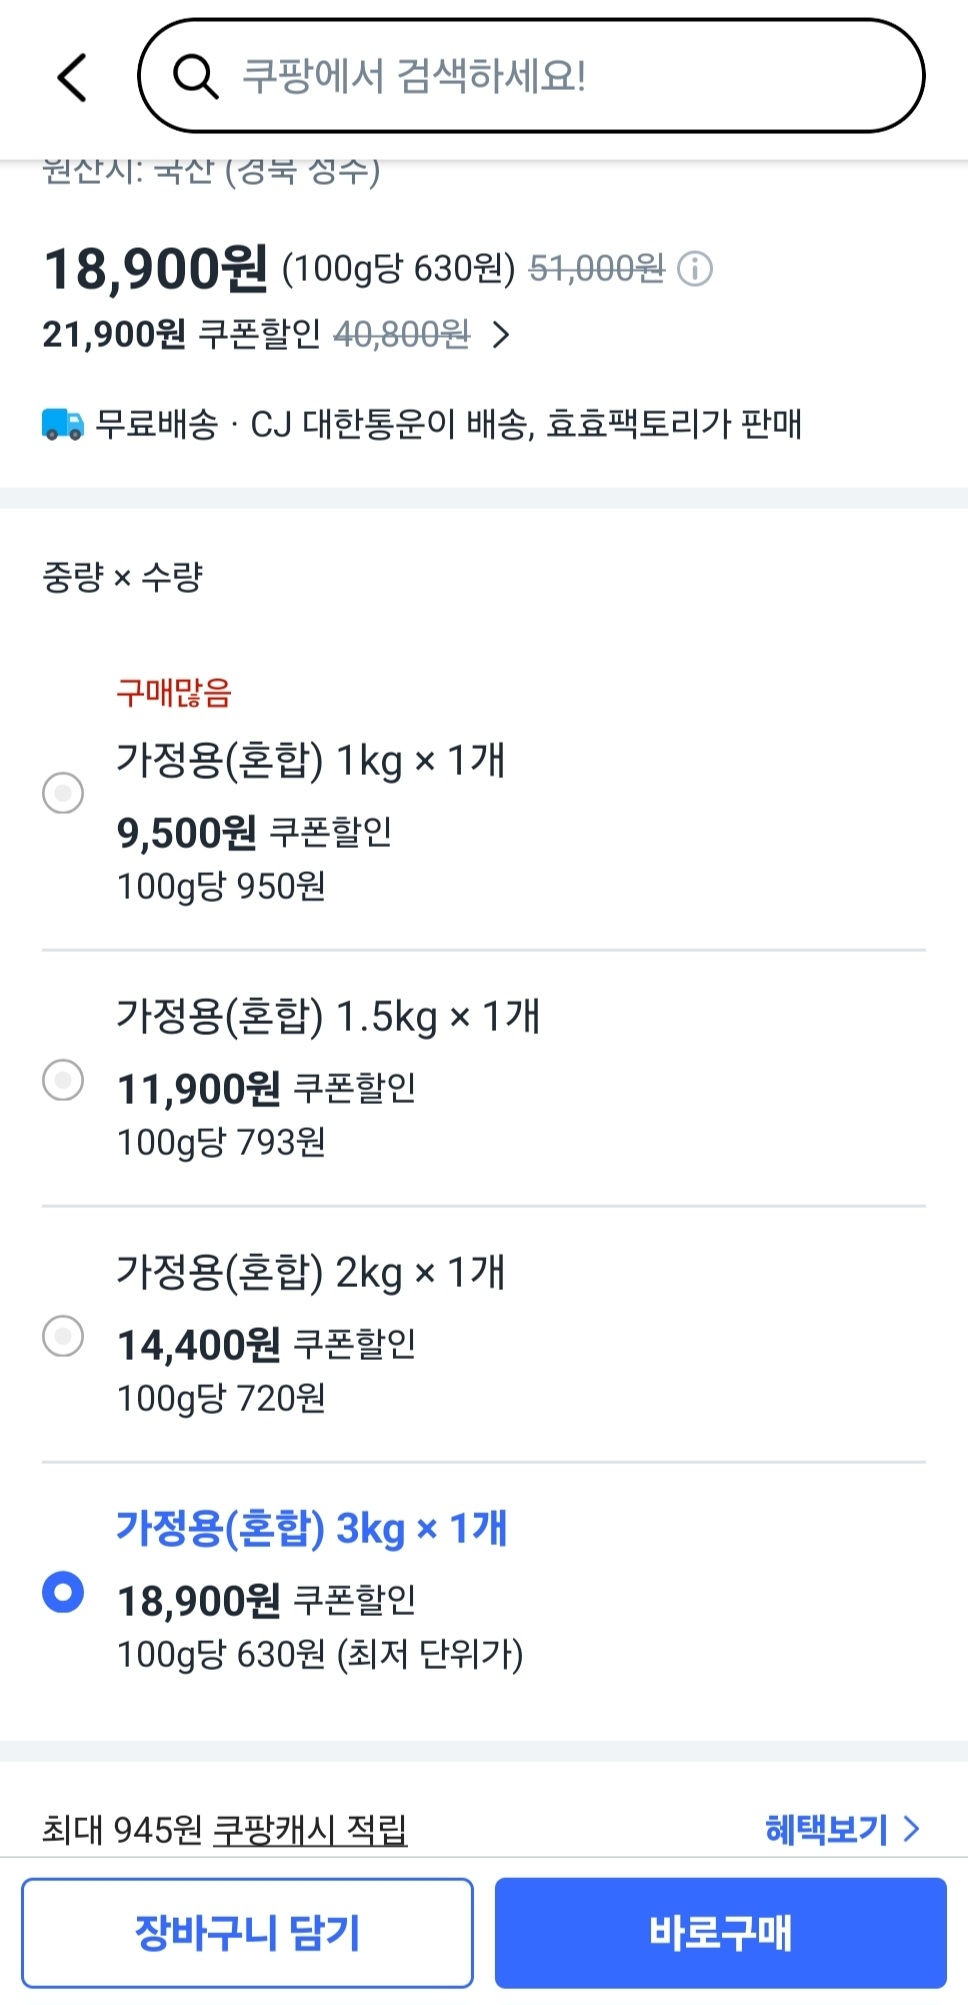Viewport: 968px width, 2005px height.
Task: Choose the 가정용(혼합) 1kg option label
Action: [310, 761]
